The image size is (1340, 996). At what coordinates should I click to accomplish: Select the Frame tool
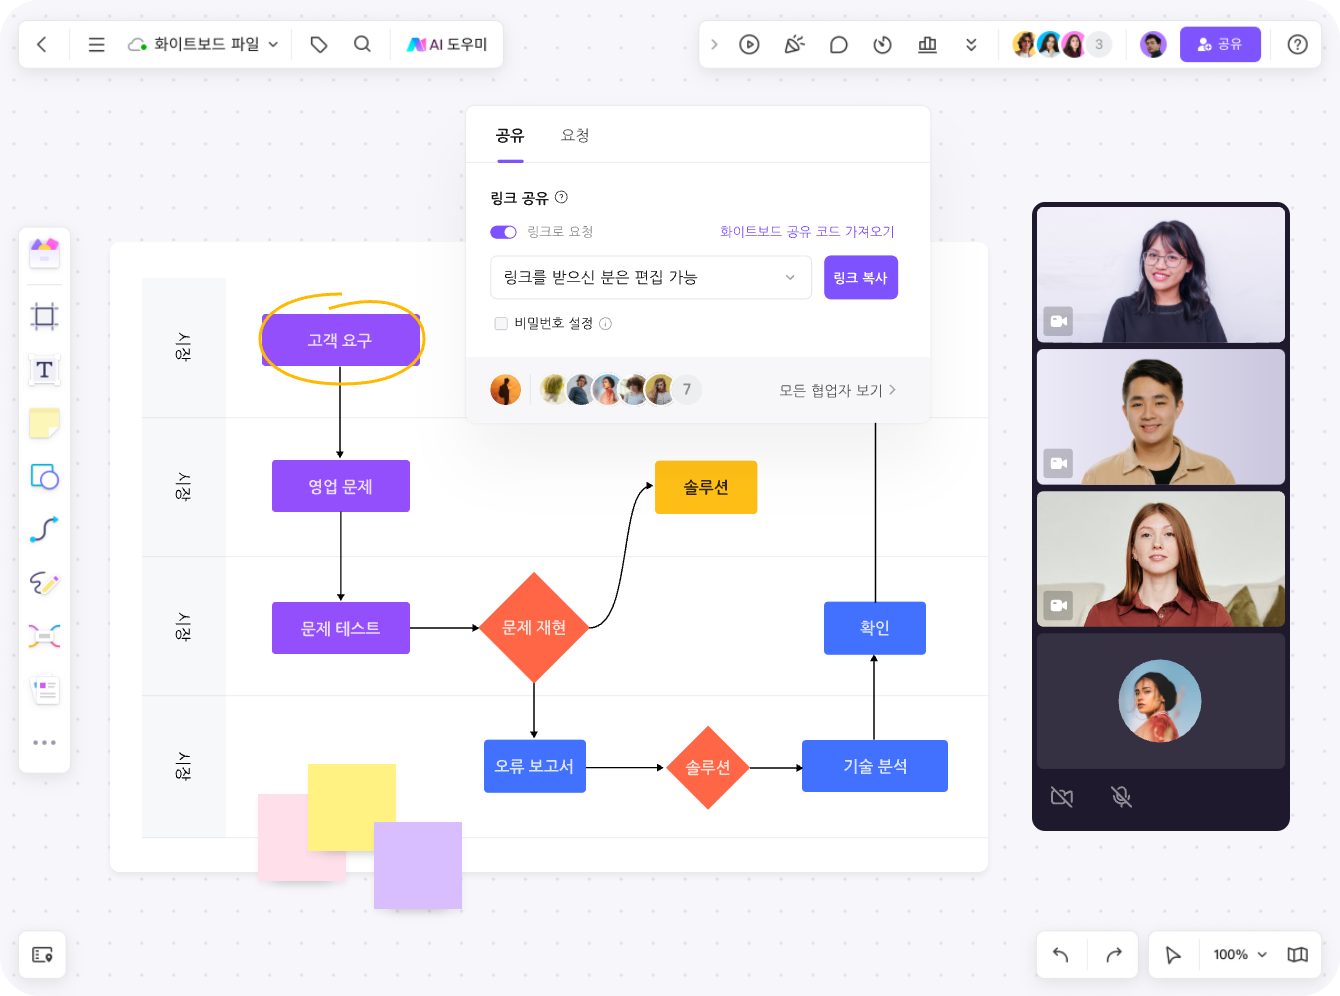pyautogui.click(x=44, y=317)
